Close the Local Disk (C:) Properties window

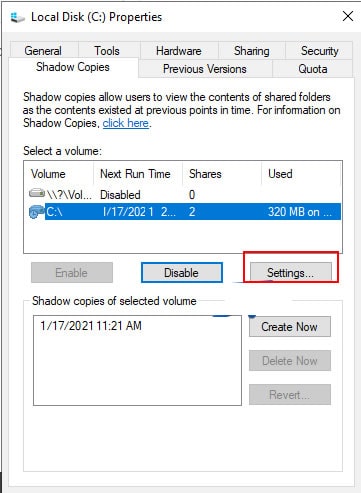pyautogui.click(x=348, y=16)
